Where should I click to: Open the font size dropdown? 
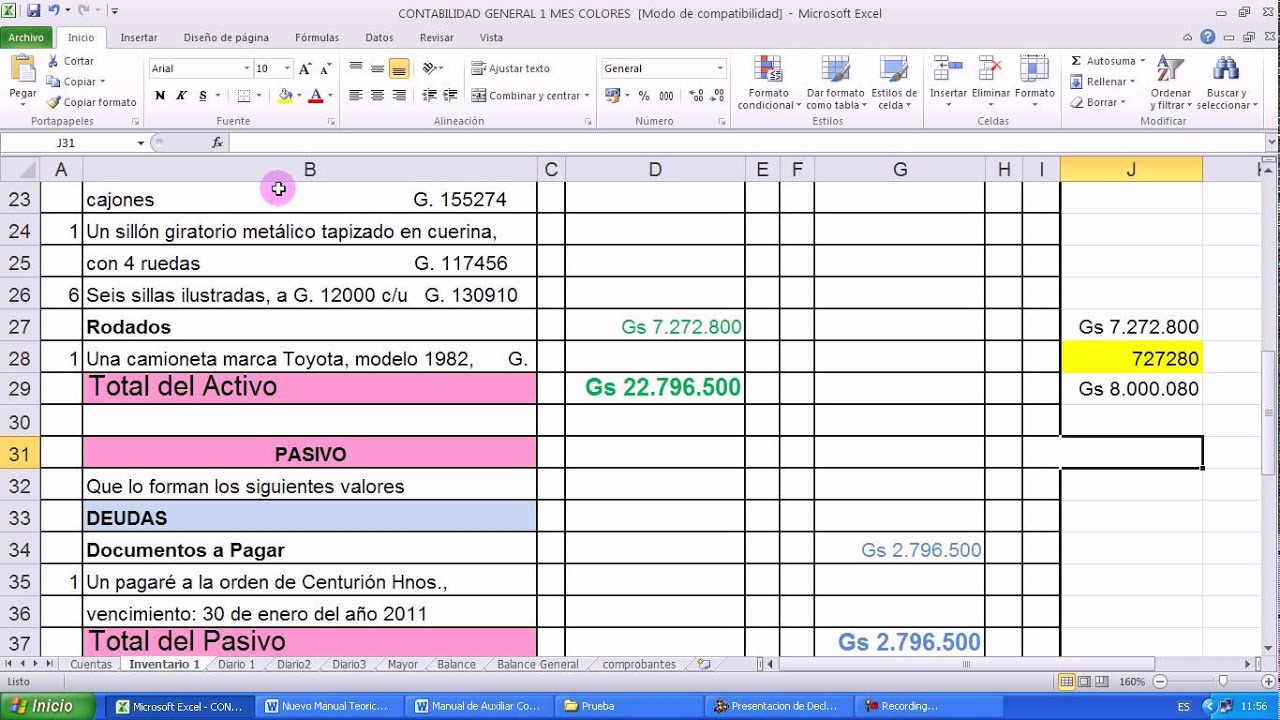click(287, 69)
